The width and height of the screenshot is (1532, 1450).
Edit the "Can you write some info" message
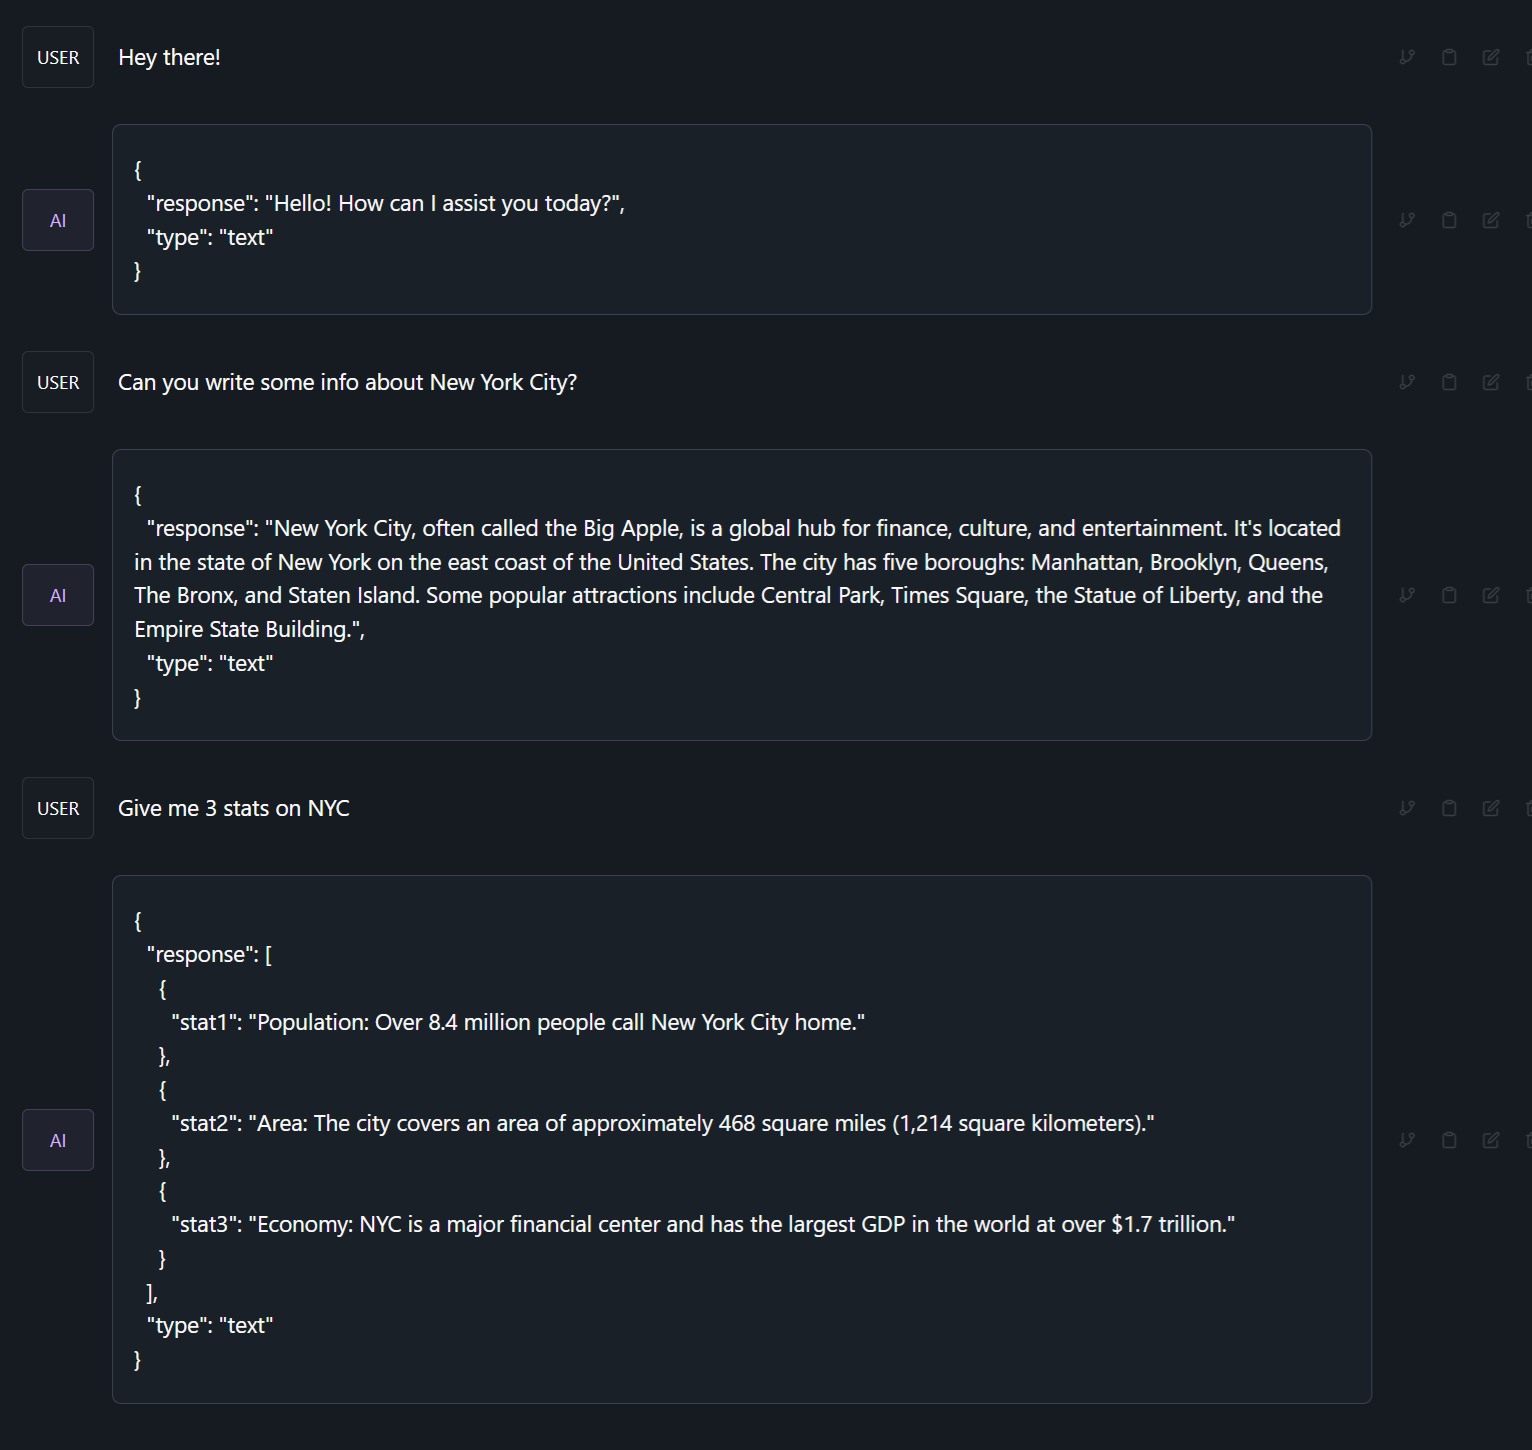pos(1491,382)
